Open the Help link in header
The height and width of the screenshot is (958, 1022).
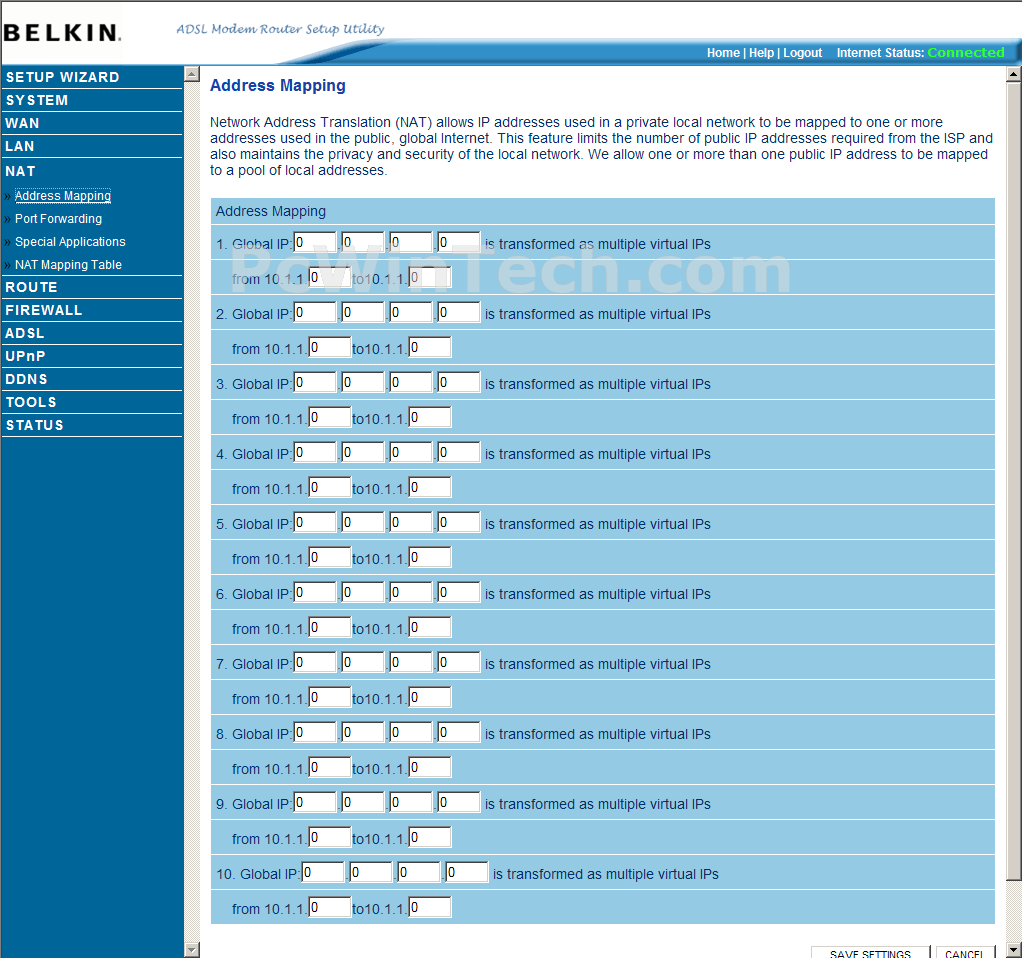[761, 53]
